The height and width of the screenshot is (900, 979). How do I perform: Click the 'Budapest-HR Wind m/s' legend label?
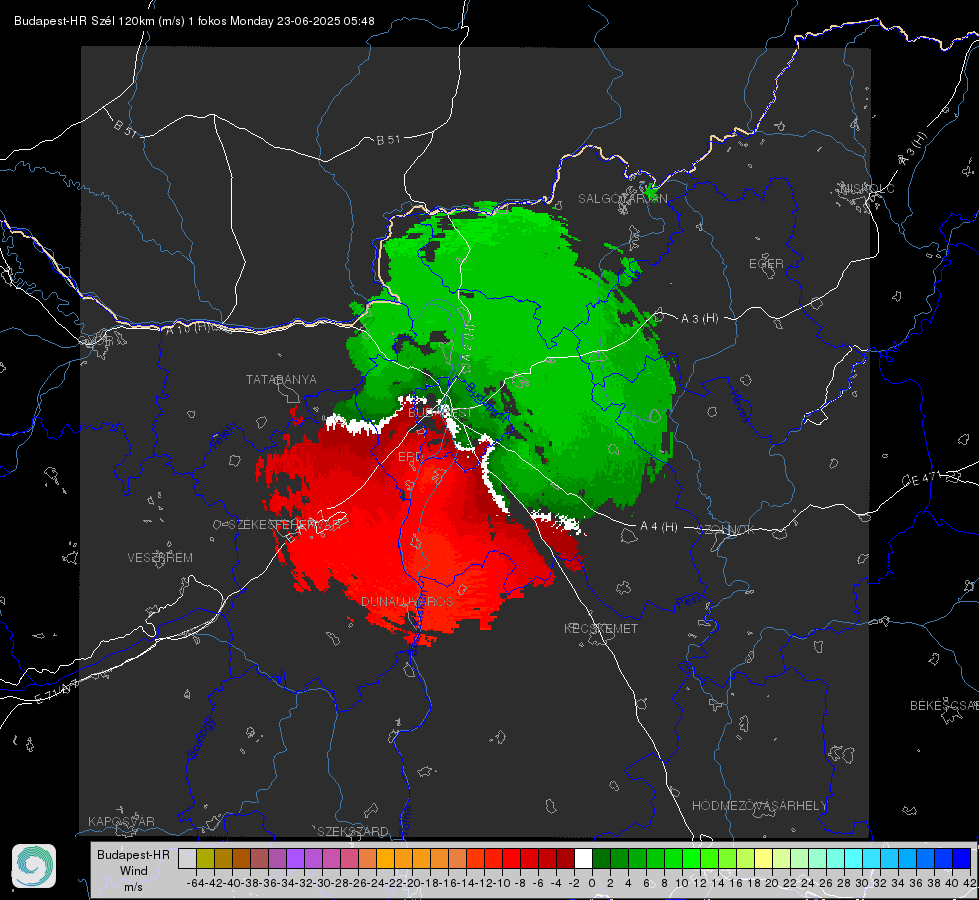tap(133, 870)
